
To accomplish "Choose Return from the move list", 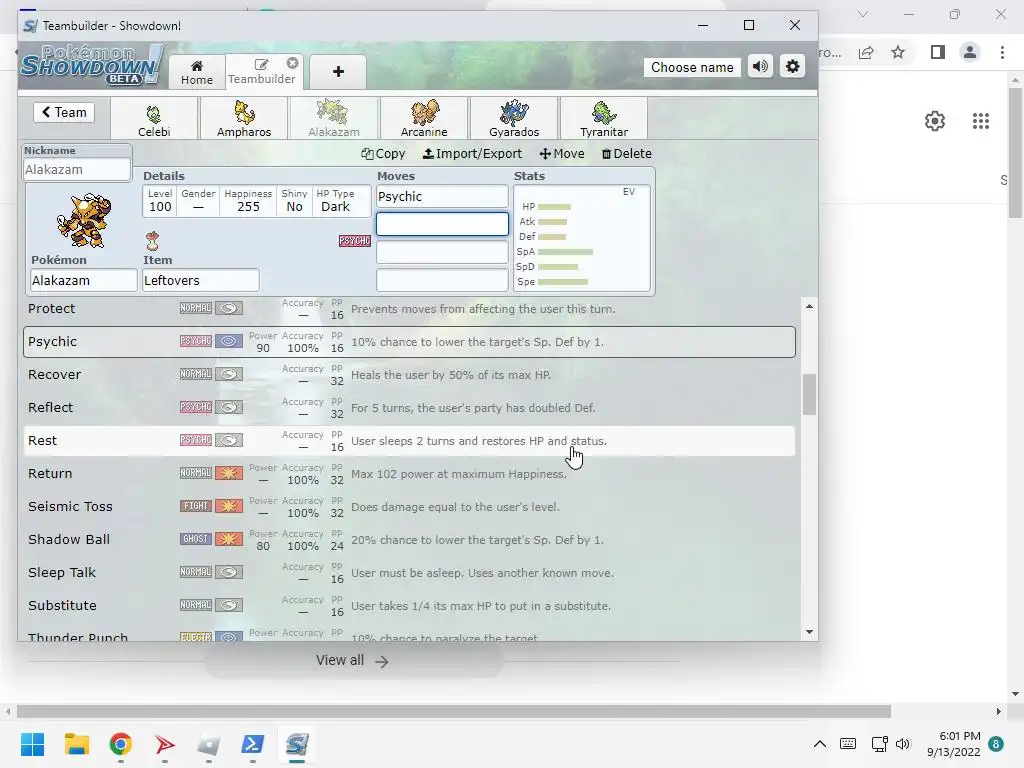I will 409,473.
